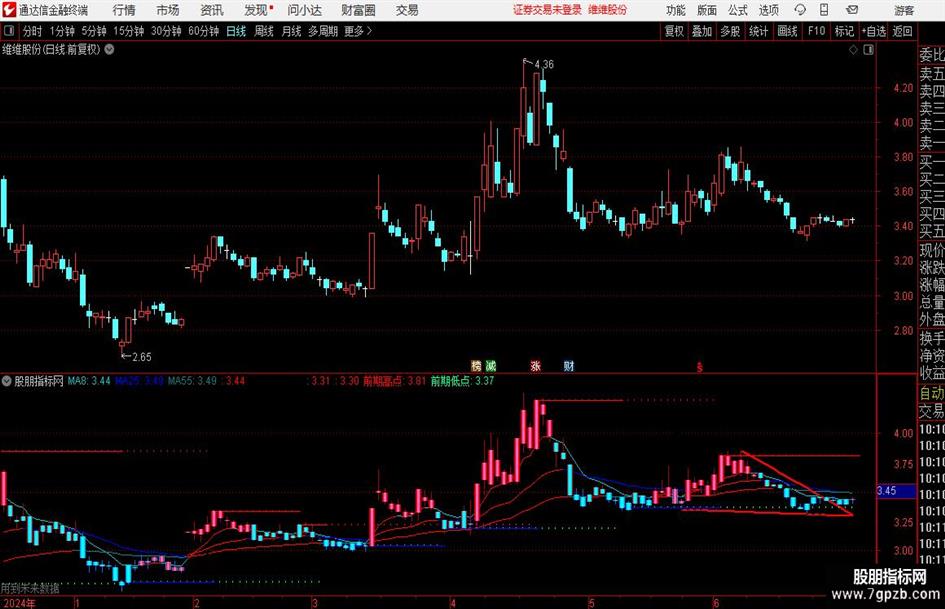Switch to 15分钟 period tab
Image resolution: width=945 pixels, height=609 pixels.
point(128,31)
